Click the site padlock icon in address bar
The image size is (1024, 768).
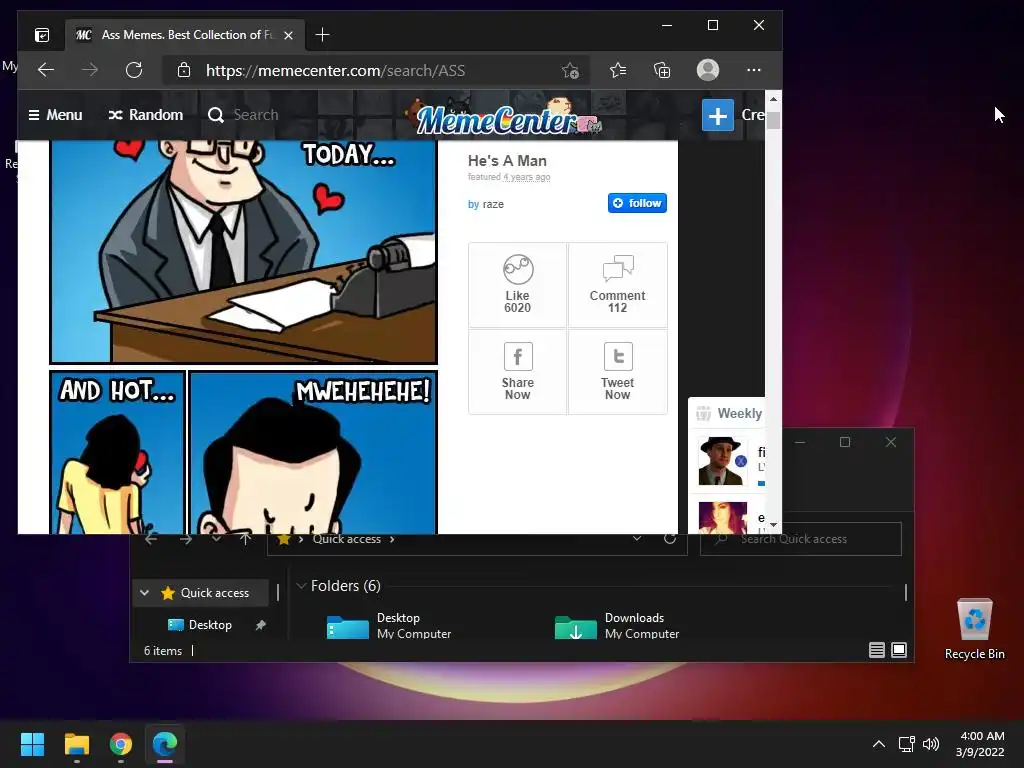[184, 70]
